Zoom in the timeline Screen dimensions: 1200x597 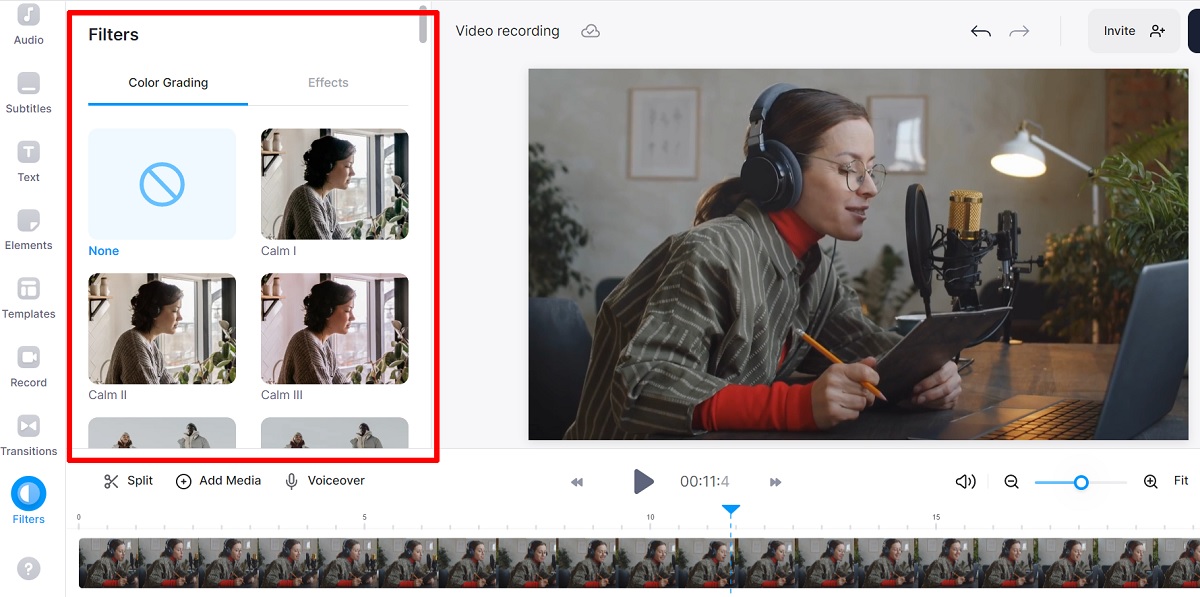tap(1151, 482)
